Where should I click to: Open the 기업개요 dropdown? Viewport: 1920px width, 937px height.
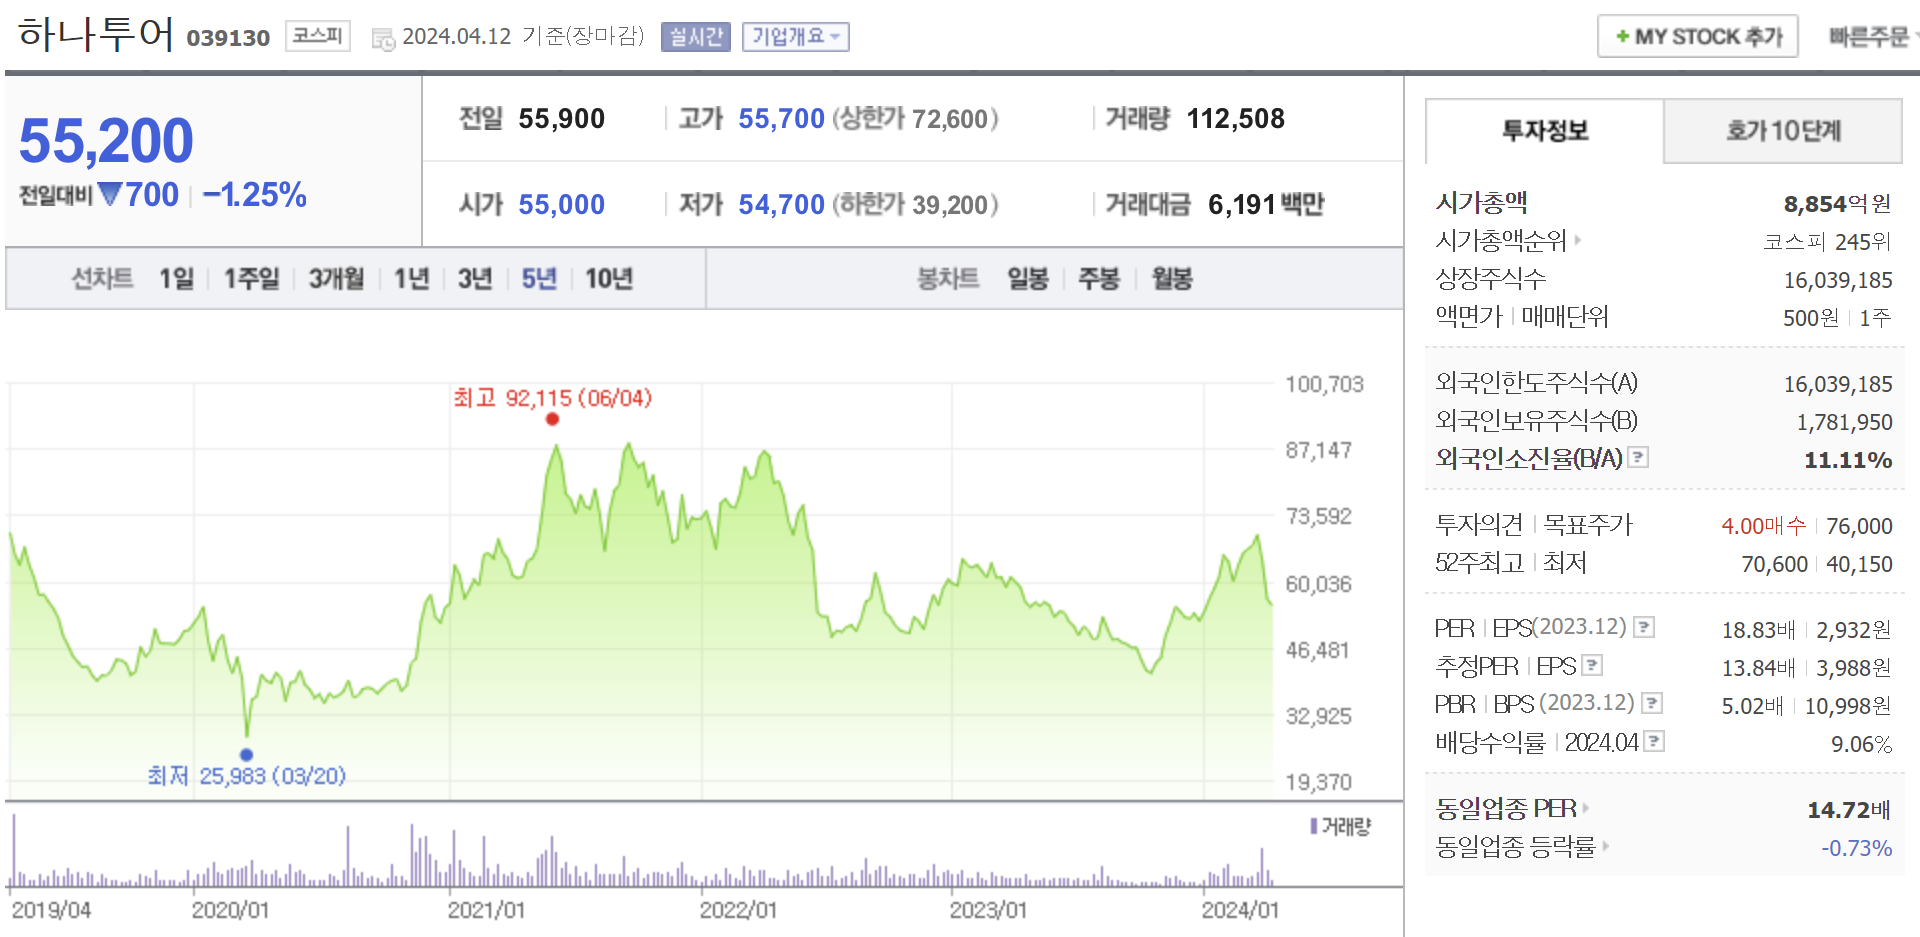[795, 37]
